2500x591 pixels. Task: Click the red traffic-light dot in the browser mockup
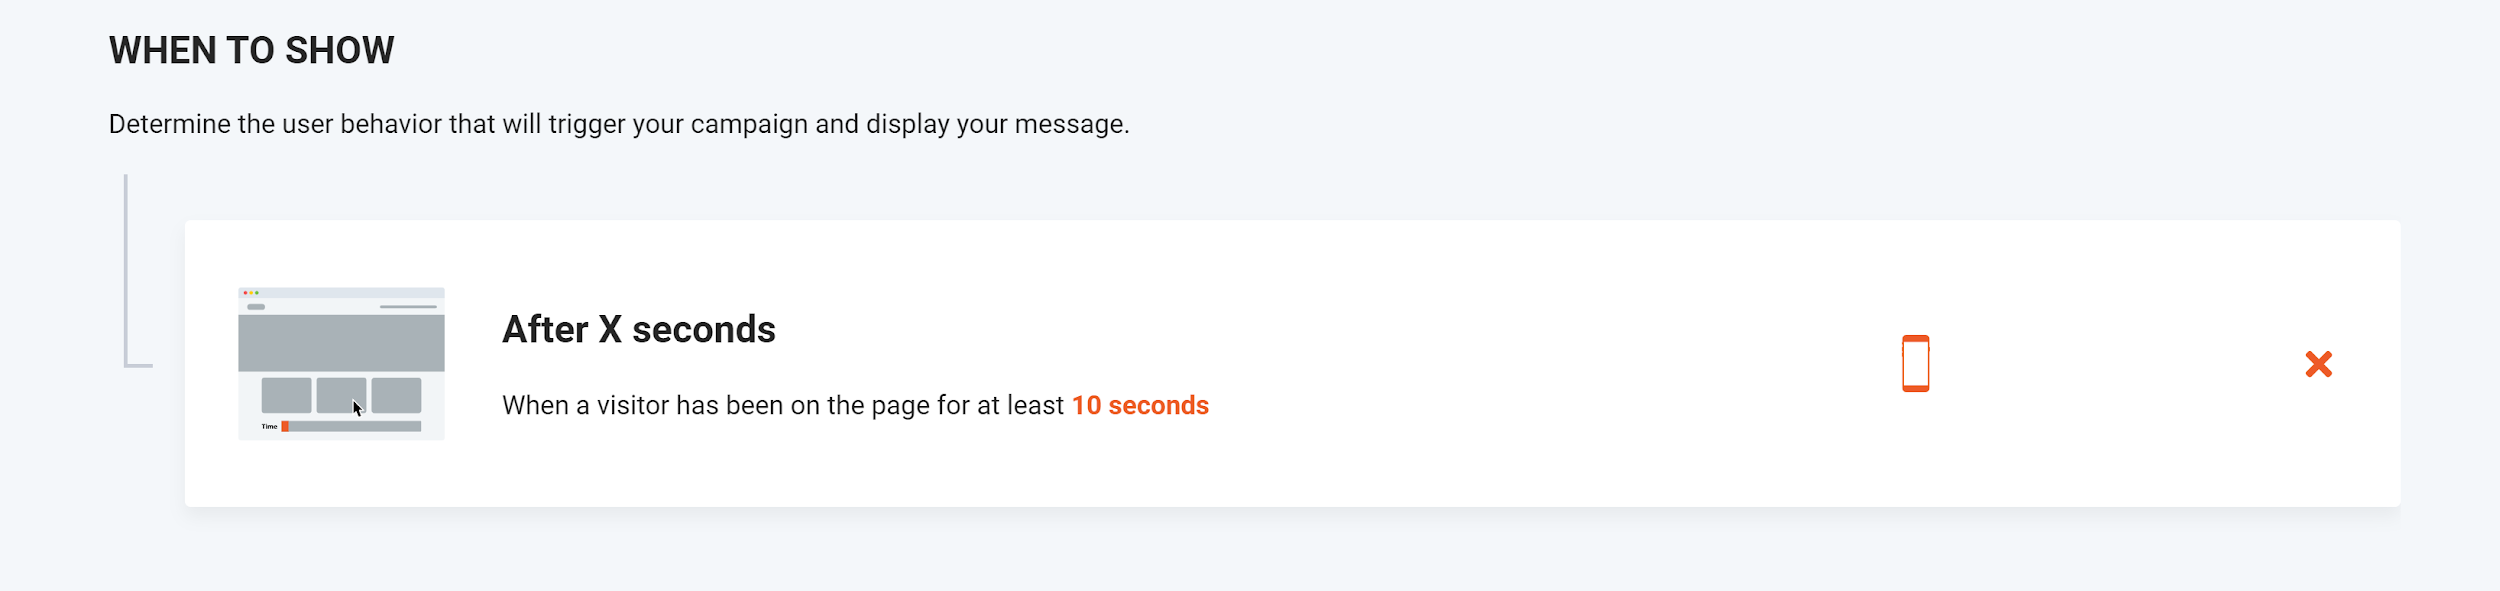coord(245,292)
